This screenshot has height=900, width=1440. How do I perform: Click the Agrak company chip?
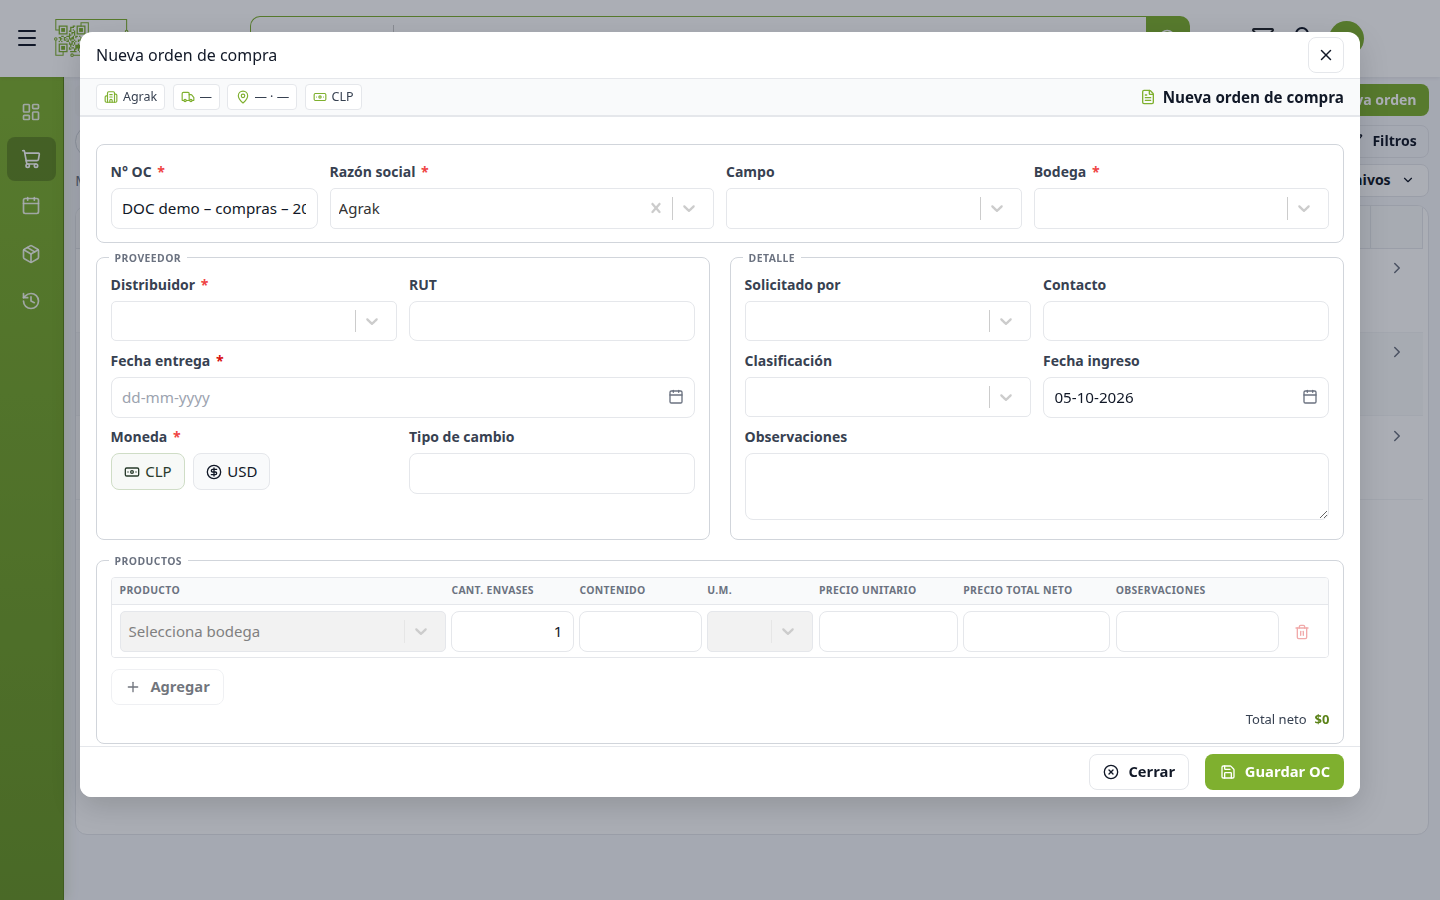(131, 97)
